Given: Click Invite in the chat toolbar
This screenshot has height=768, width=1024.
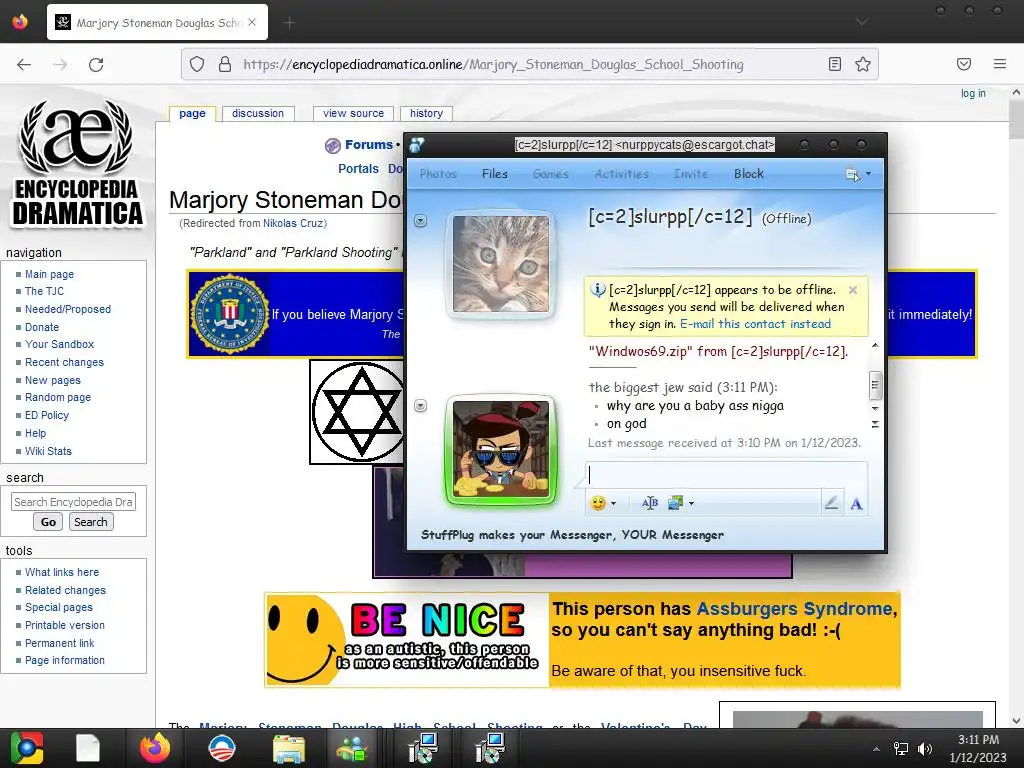Looking at the screenshot, I should click(691, 174).
